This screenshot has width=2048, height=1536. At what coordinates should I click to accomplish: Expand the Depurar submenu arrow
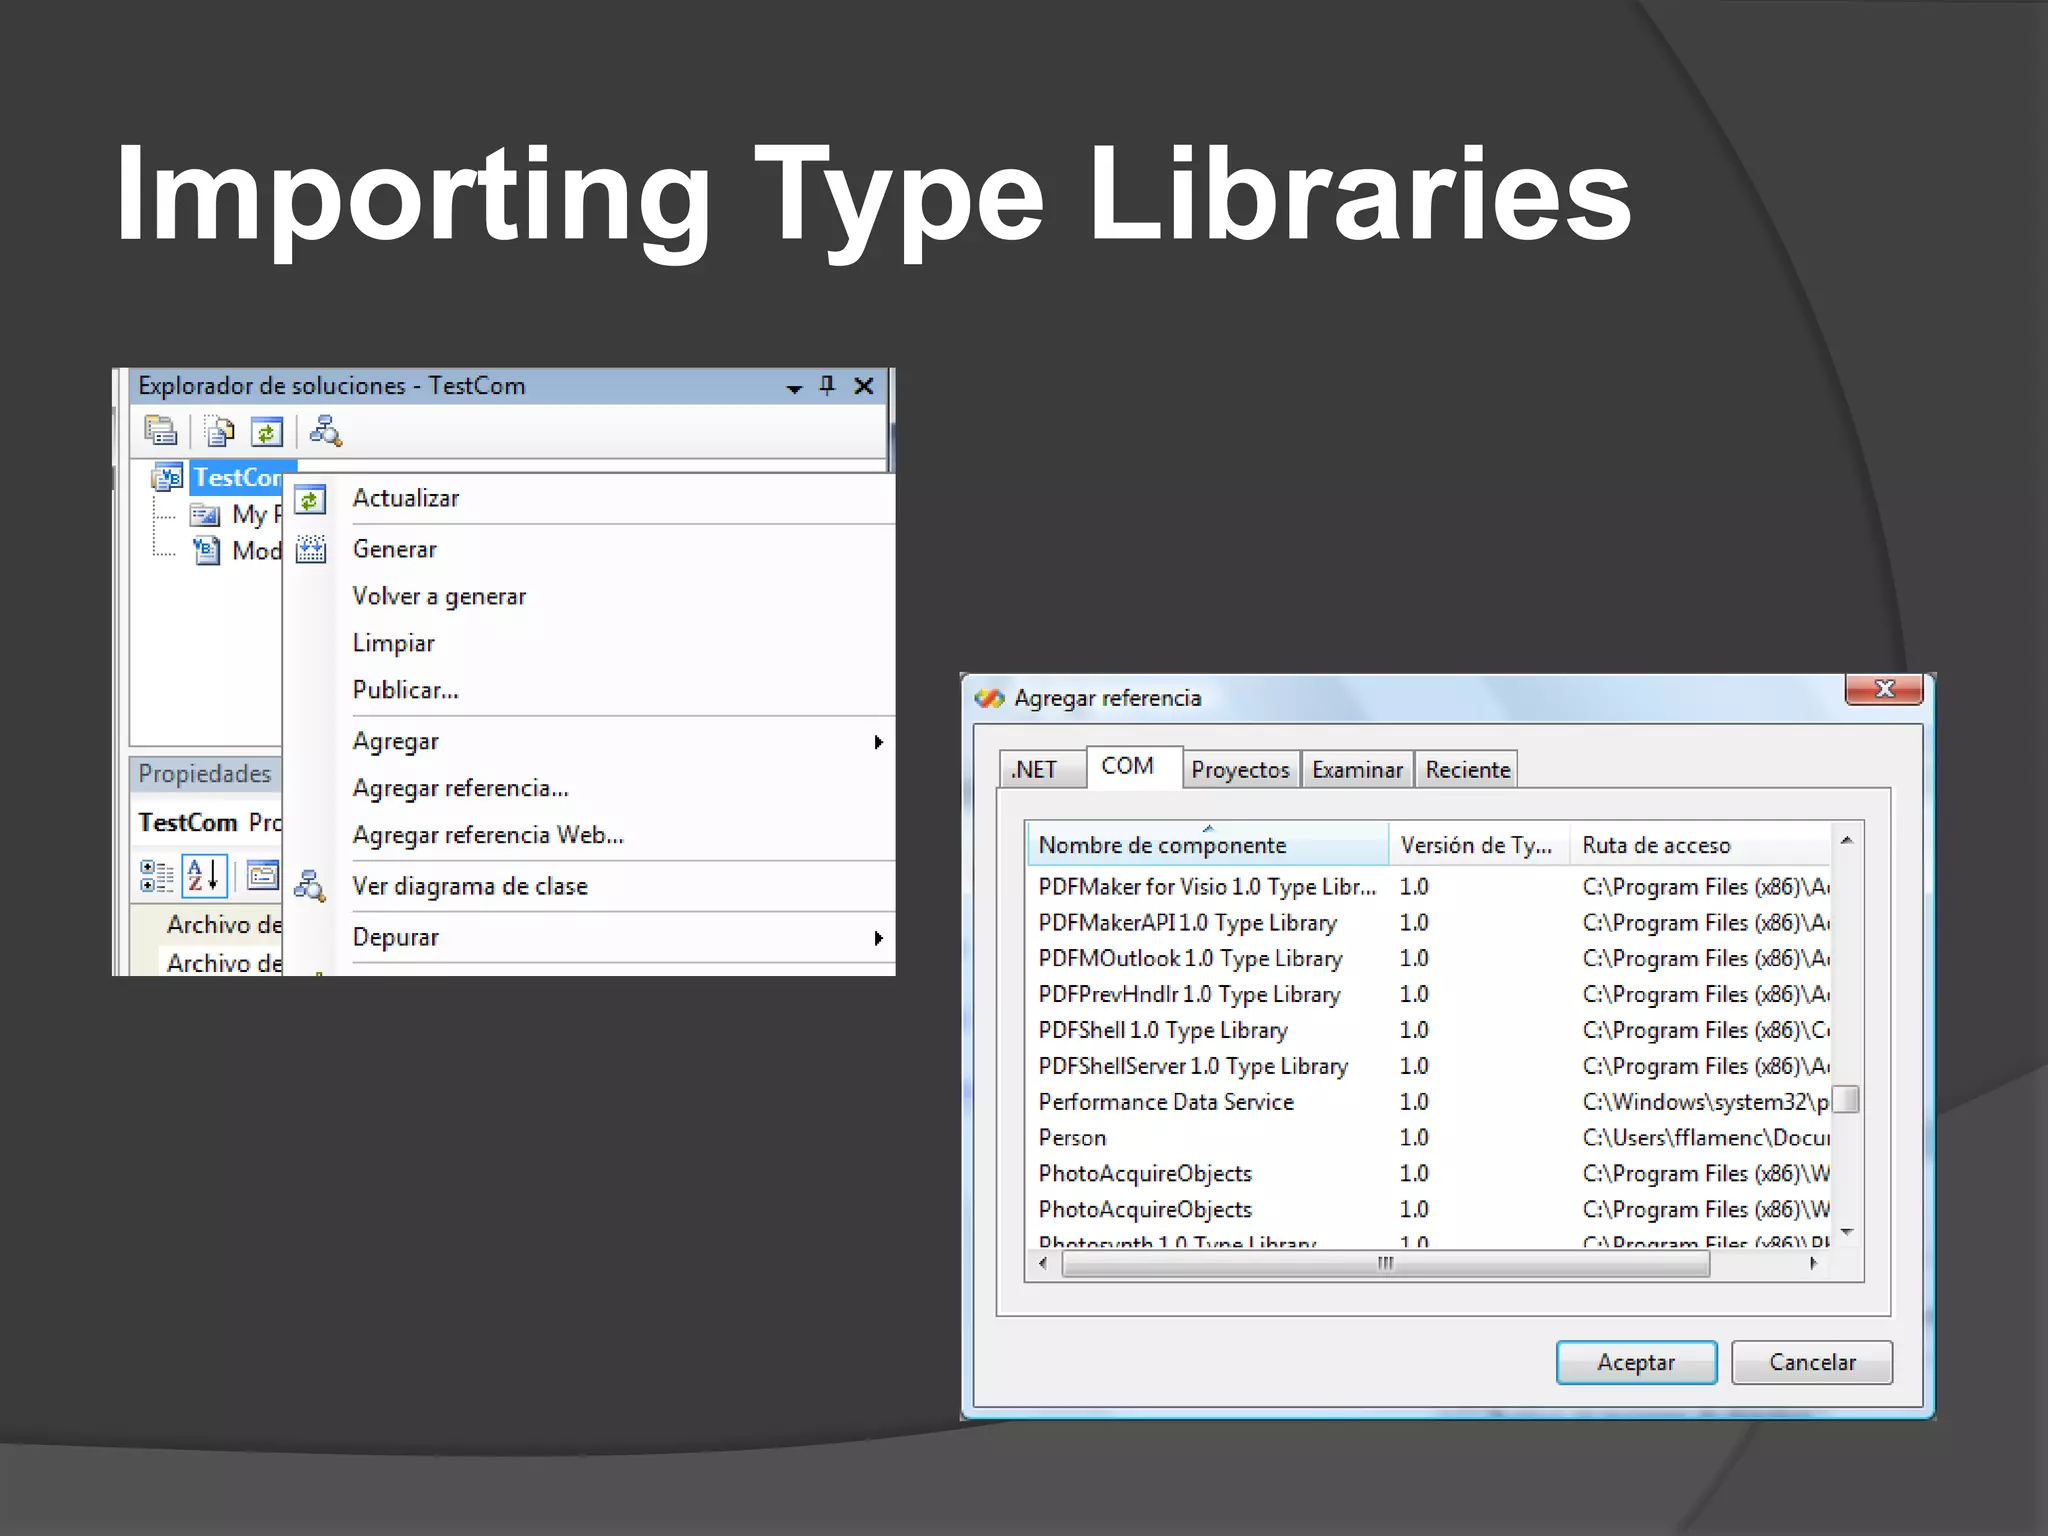point(878,938)
